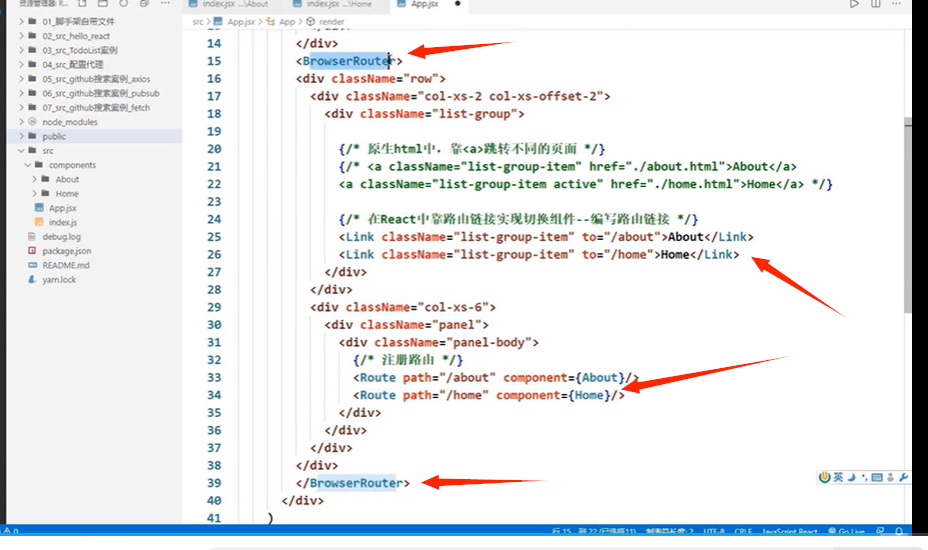Click Go Live in status bar
This screenshot has width=928, height=550.
click(x=846, y=531)
